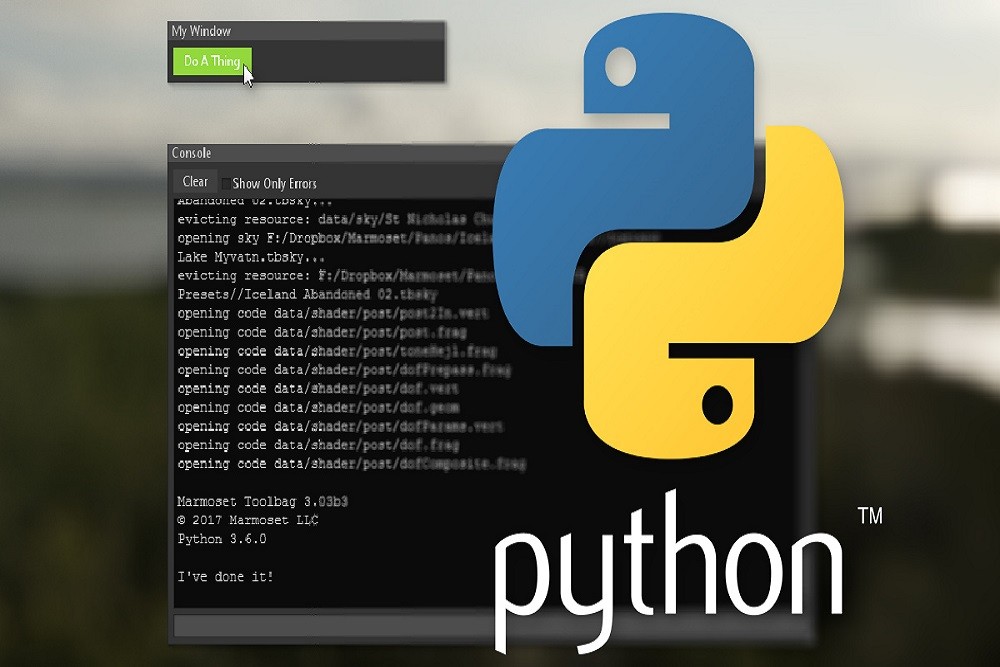
Task: Select the "Presets//Iceland Abandoned 02.tbsky" line
Action: click(307, 295)
